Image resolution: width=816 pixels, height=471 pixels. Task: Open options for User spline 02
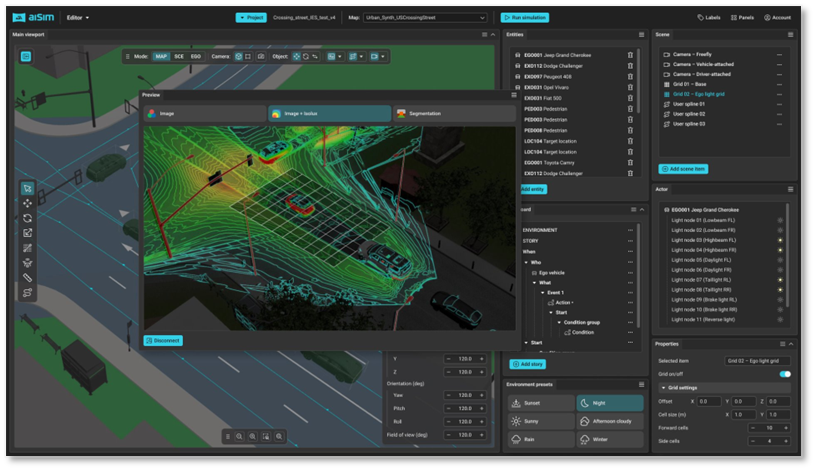779,114
